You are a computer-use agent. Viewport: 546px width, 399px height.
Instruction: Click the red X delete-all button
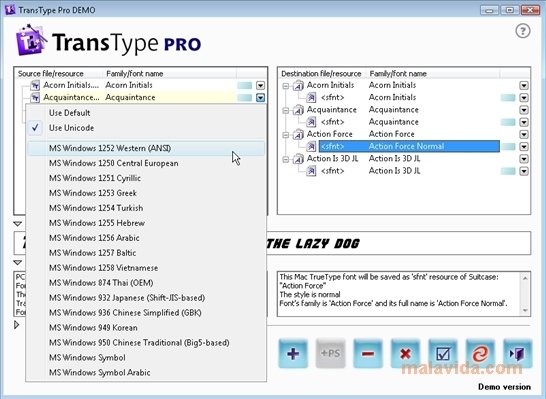point(405,353)
